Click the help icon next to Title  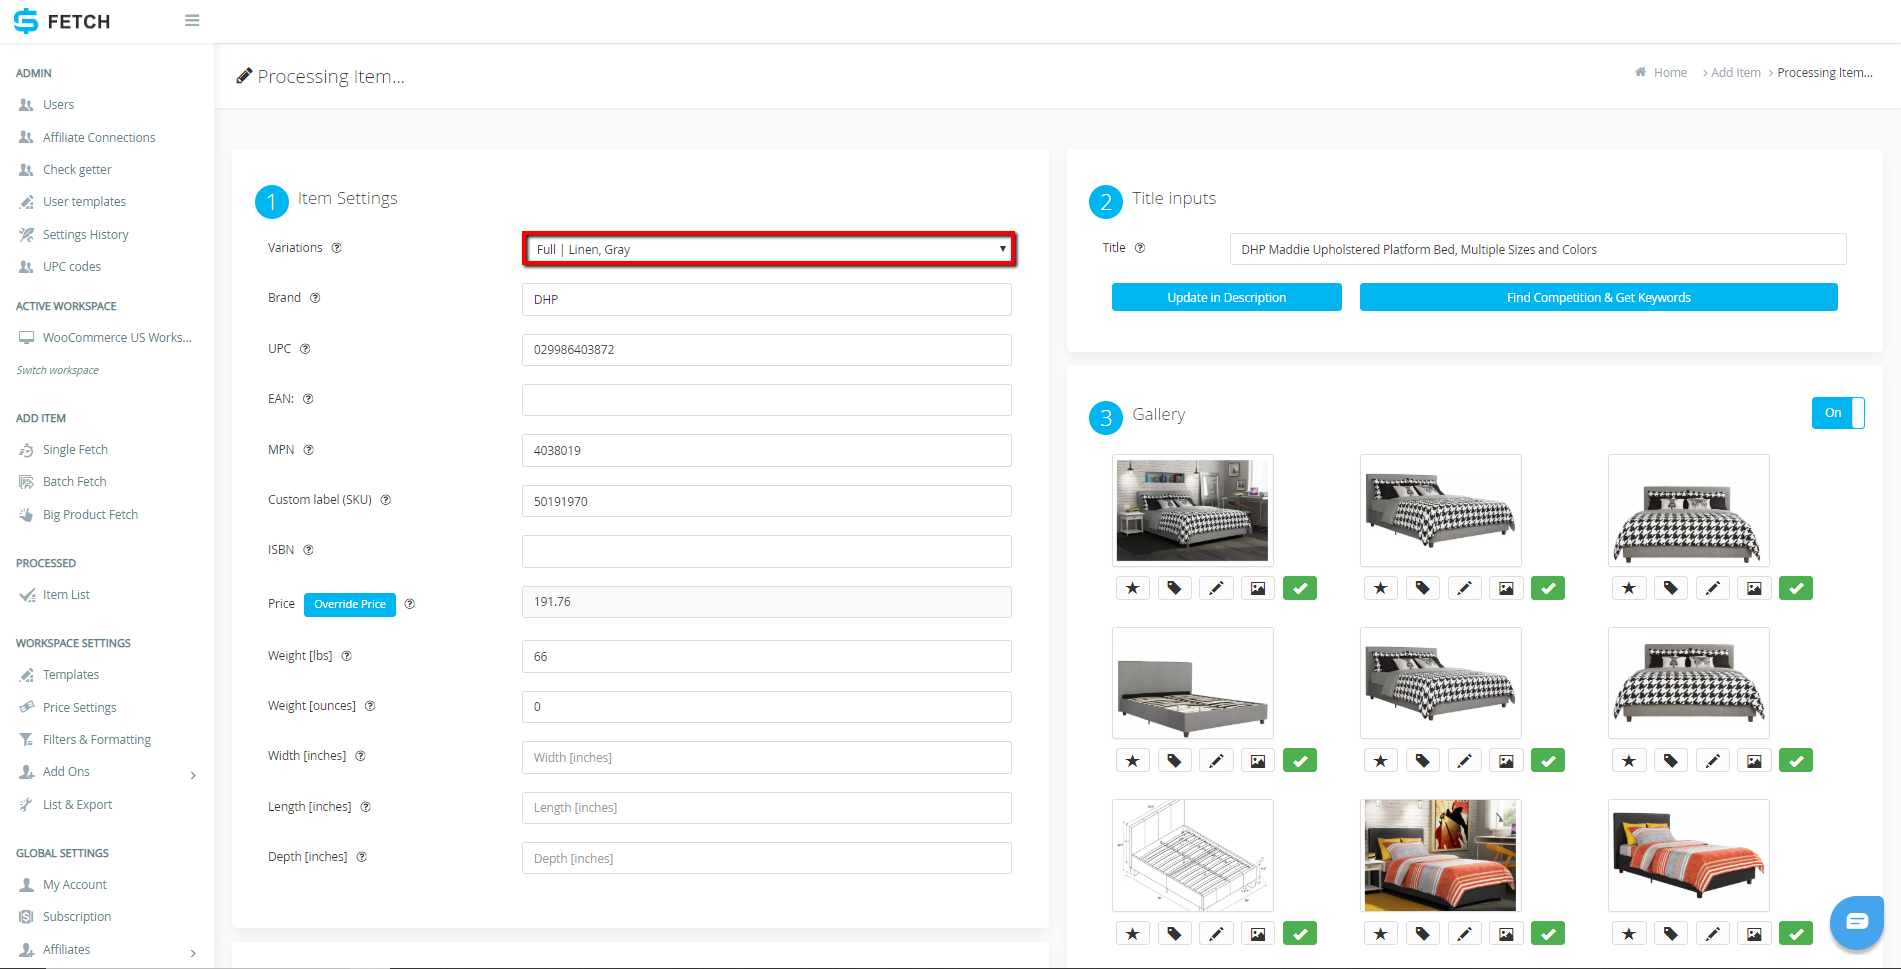click(x=1140, y=248)
